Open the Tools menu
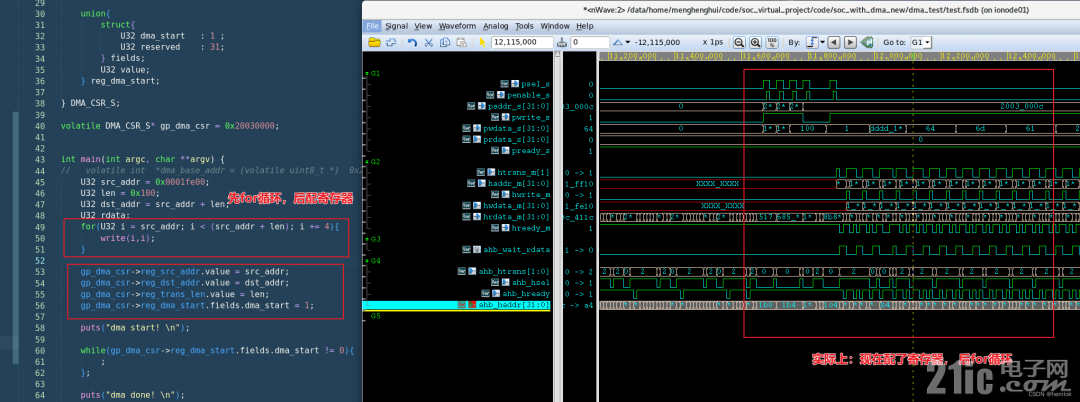Image resolution: width=1080 pixels, height=402 pixels. (x=524, y=26)
